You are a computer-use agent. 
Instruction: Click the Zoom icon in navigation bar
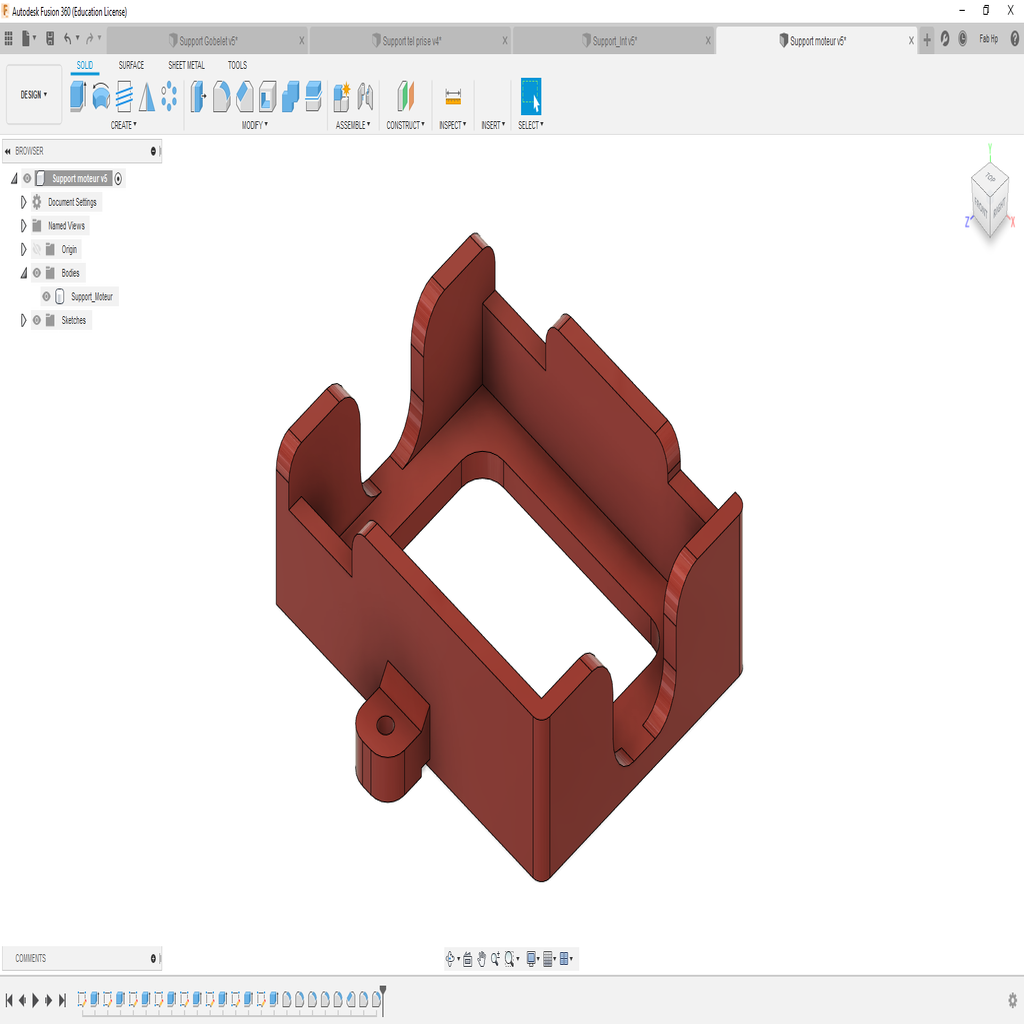coord(496,959)
